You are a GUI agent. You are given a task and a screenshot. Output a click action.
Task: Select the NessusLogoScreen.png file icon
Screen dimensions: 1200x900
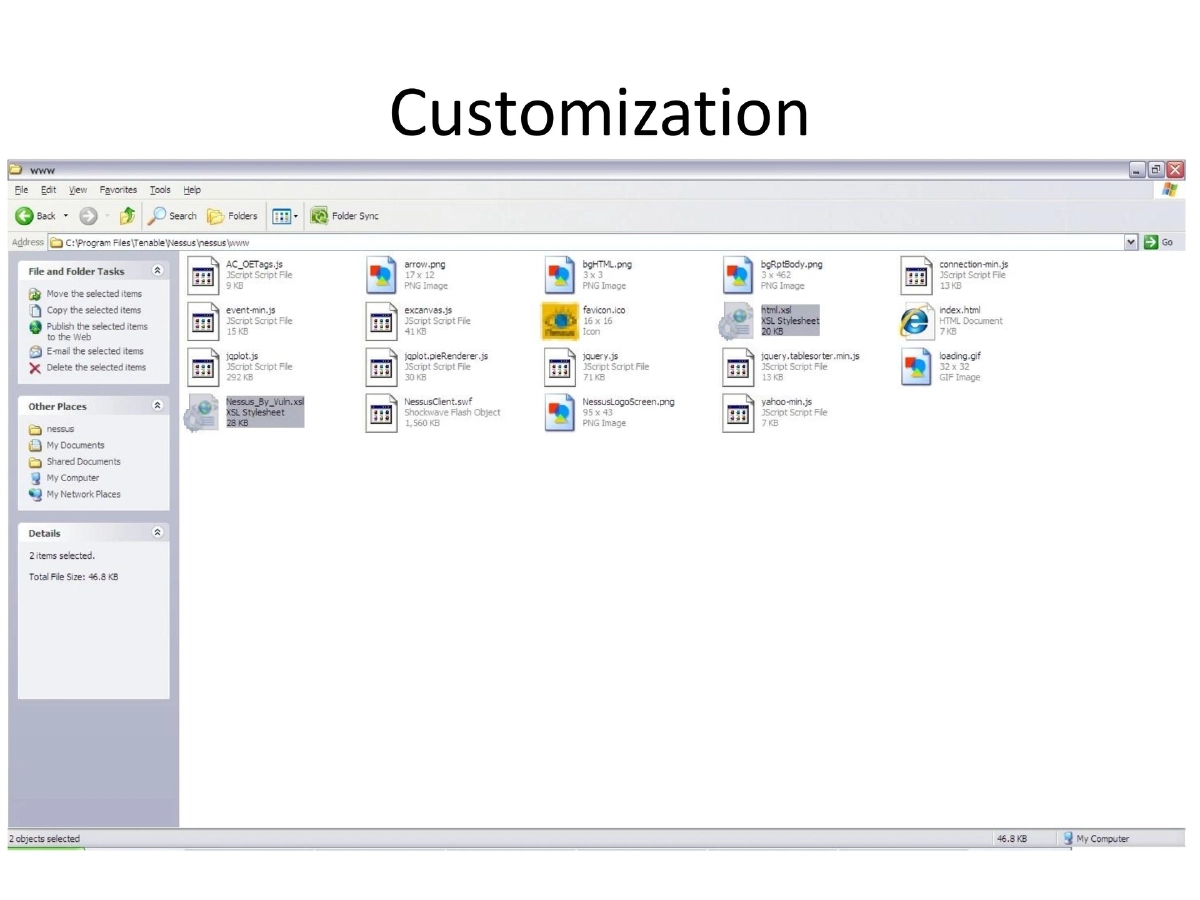560,413
